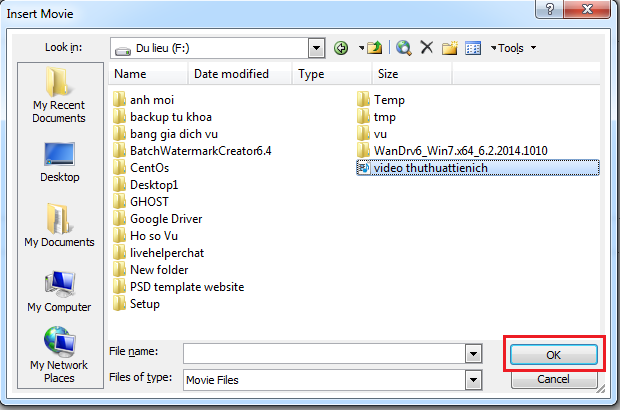Click the OK button

(553, 354)
